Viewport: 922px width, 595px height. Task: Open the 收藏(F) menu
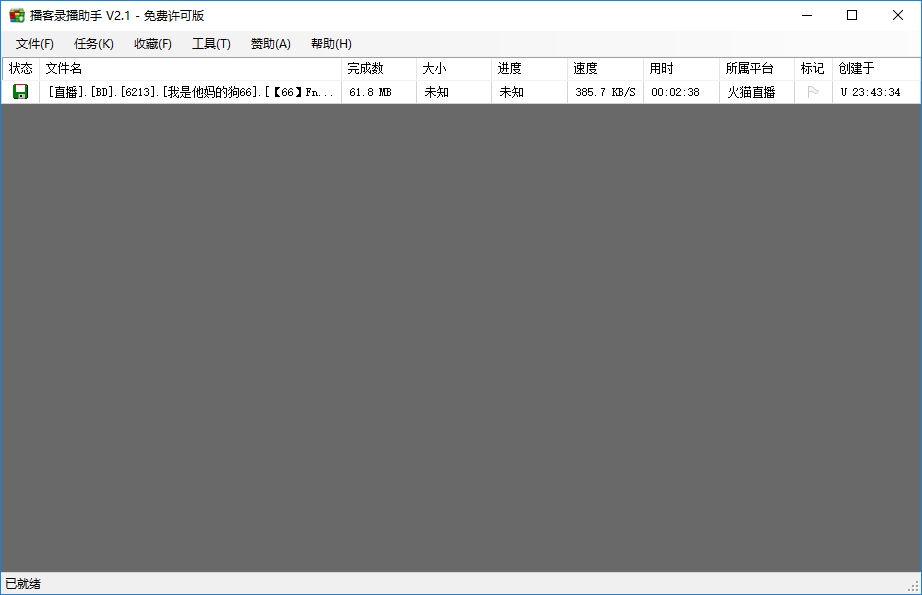click(153, 44)
